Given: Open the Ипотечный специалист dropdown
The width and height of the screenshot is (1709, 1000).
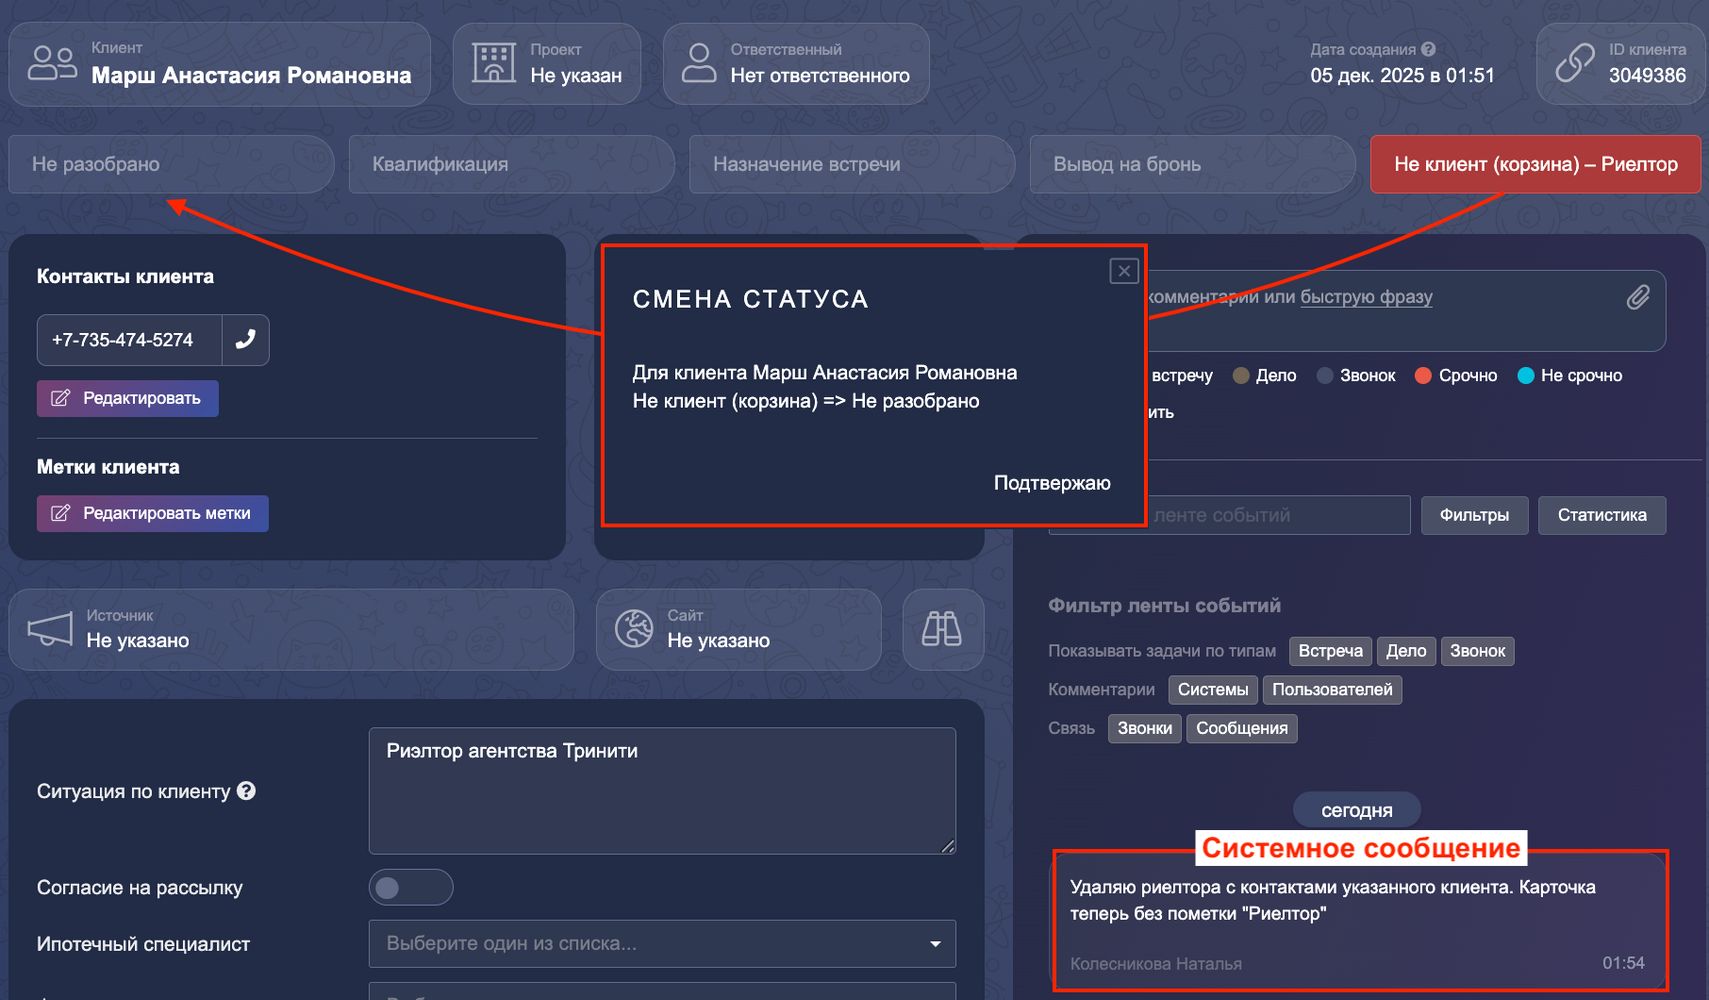Looking at the screenshot, I should [662, 944].
